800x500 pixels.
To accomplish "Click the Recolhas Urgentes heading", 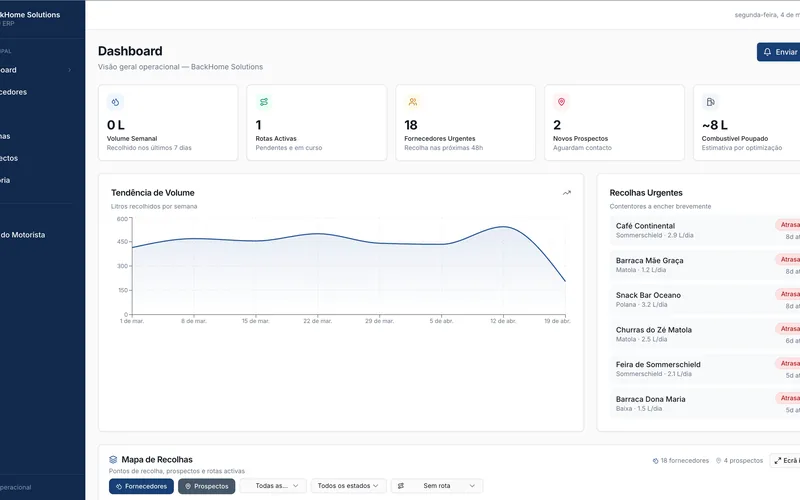I will click(x=646, y=193).
